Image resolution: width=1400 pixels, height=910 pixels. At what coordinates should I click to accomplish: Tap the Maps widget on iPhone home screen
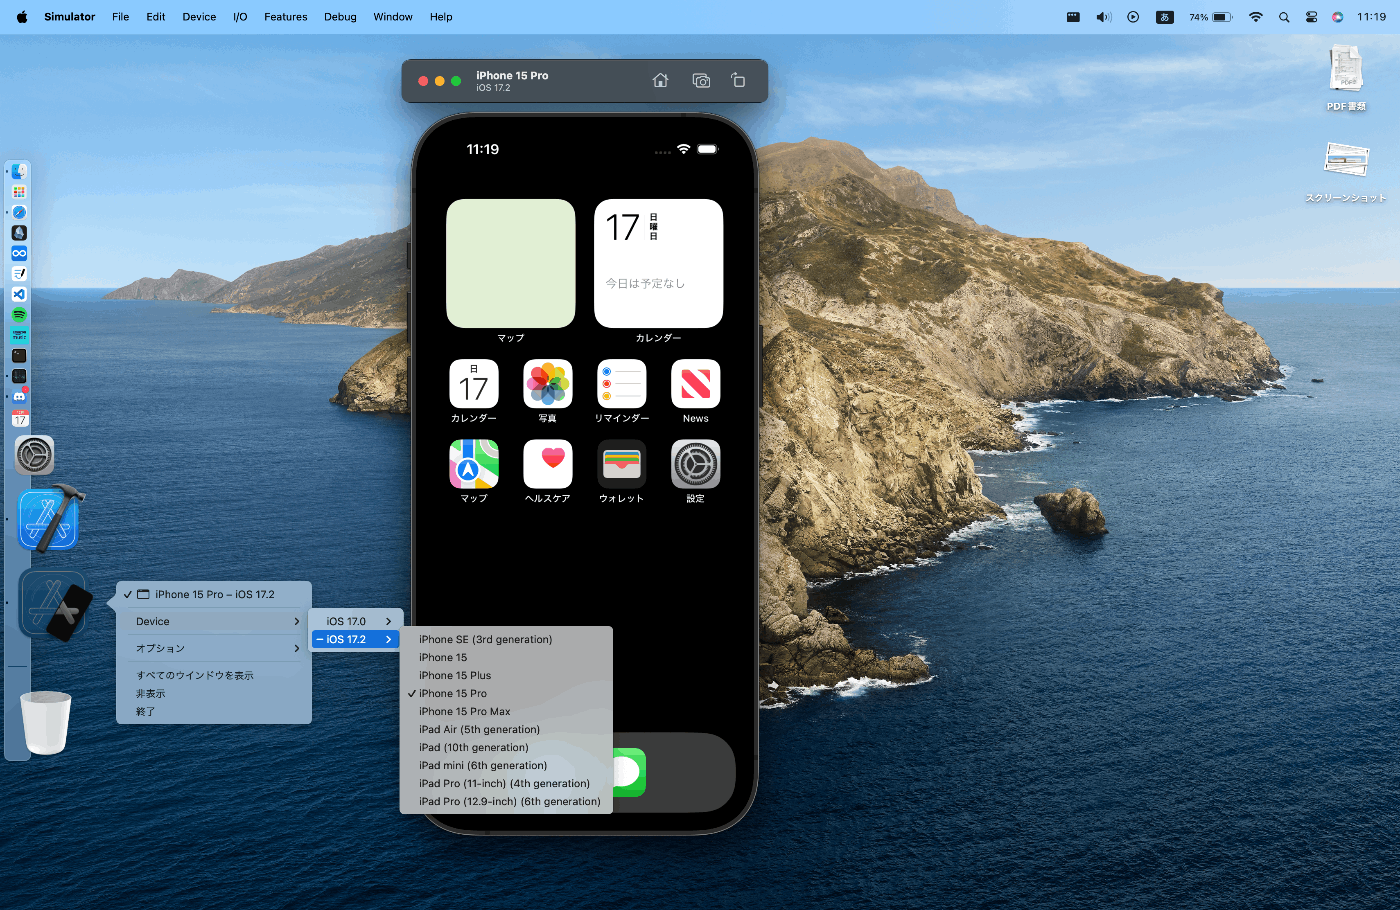click(x=511, y=263)
